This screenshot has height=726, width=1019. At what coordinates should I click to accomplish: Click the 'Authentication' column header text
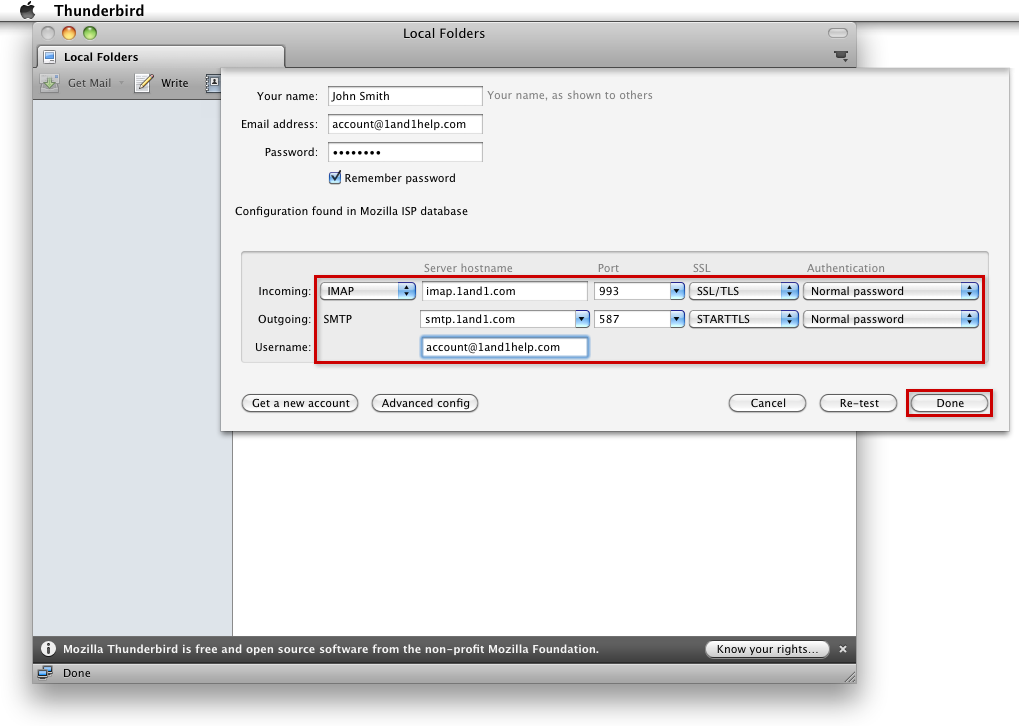[x=845, y=268]
